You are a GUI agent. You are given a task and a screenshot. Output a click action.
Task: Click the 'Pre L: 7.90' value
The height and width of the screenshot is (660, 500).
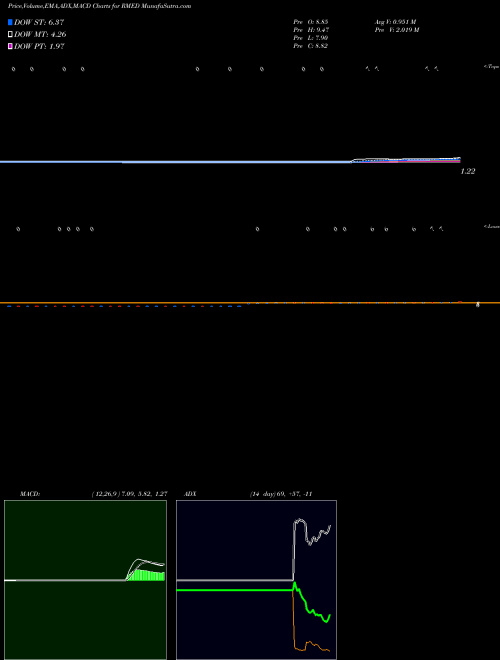(311, 38)
